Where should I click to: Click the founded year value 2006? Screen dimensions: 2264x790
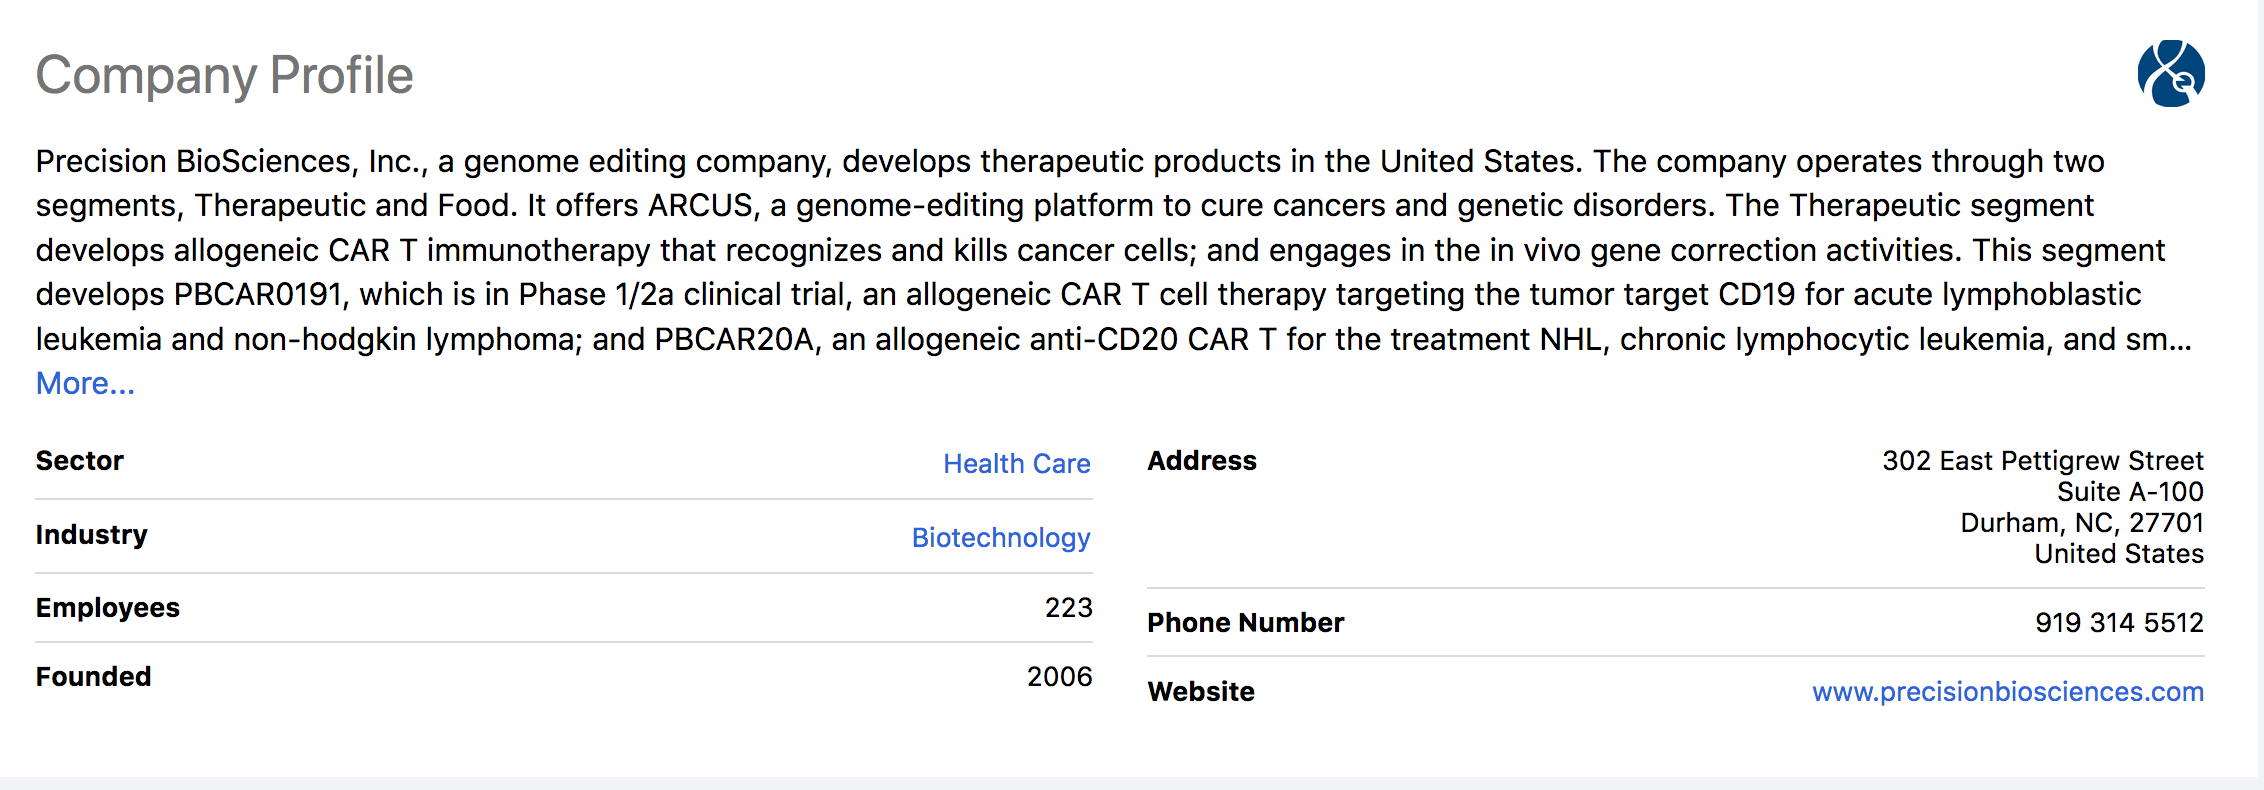click(1059, 677)
